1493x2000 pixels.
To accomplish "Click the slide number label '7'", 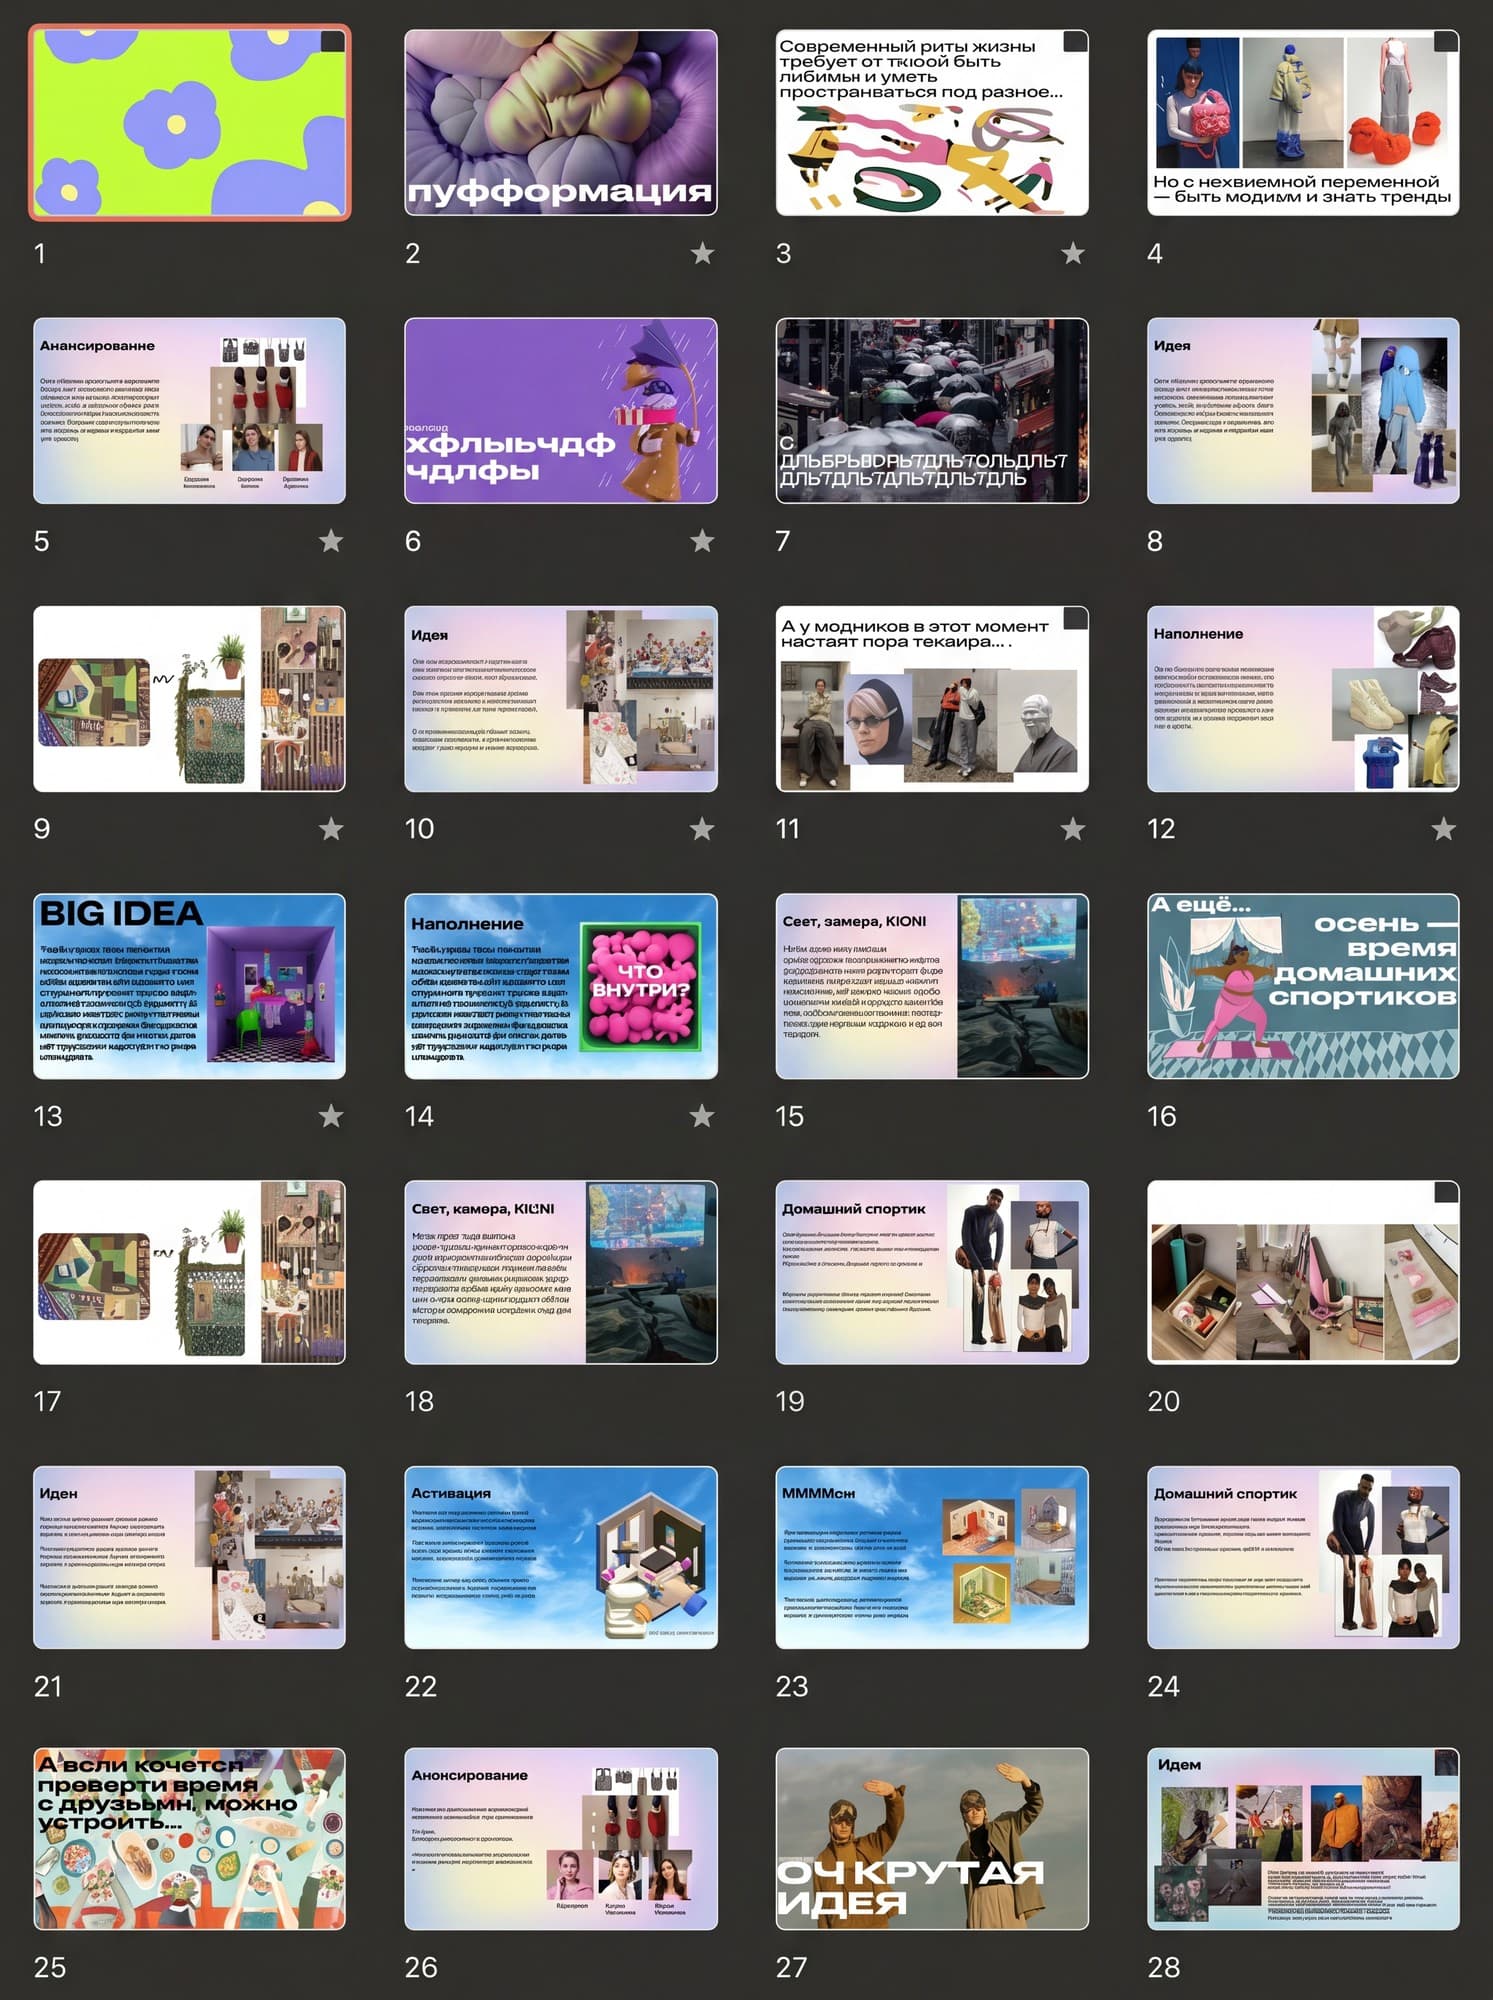I will (783, 541).
